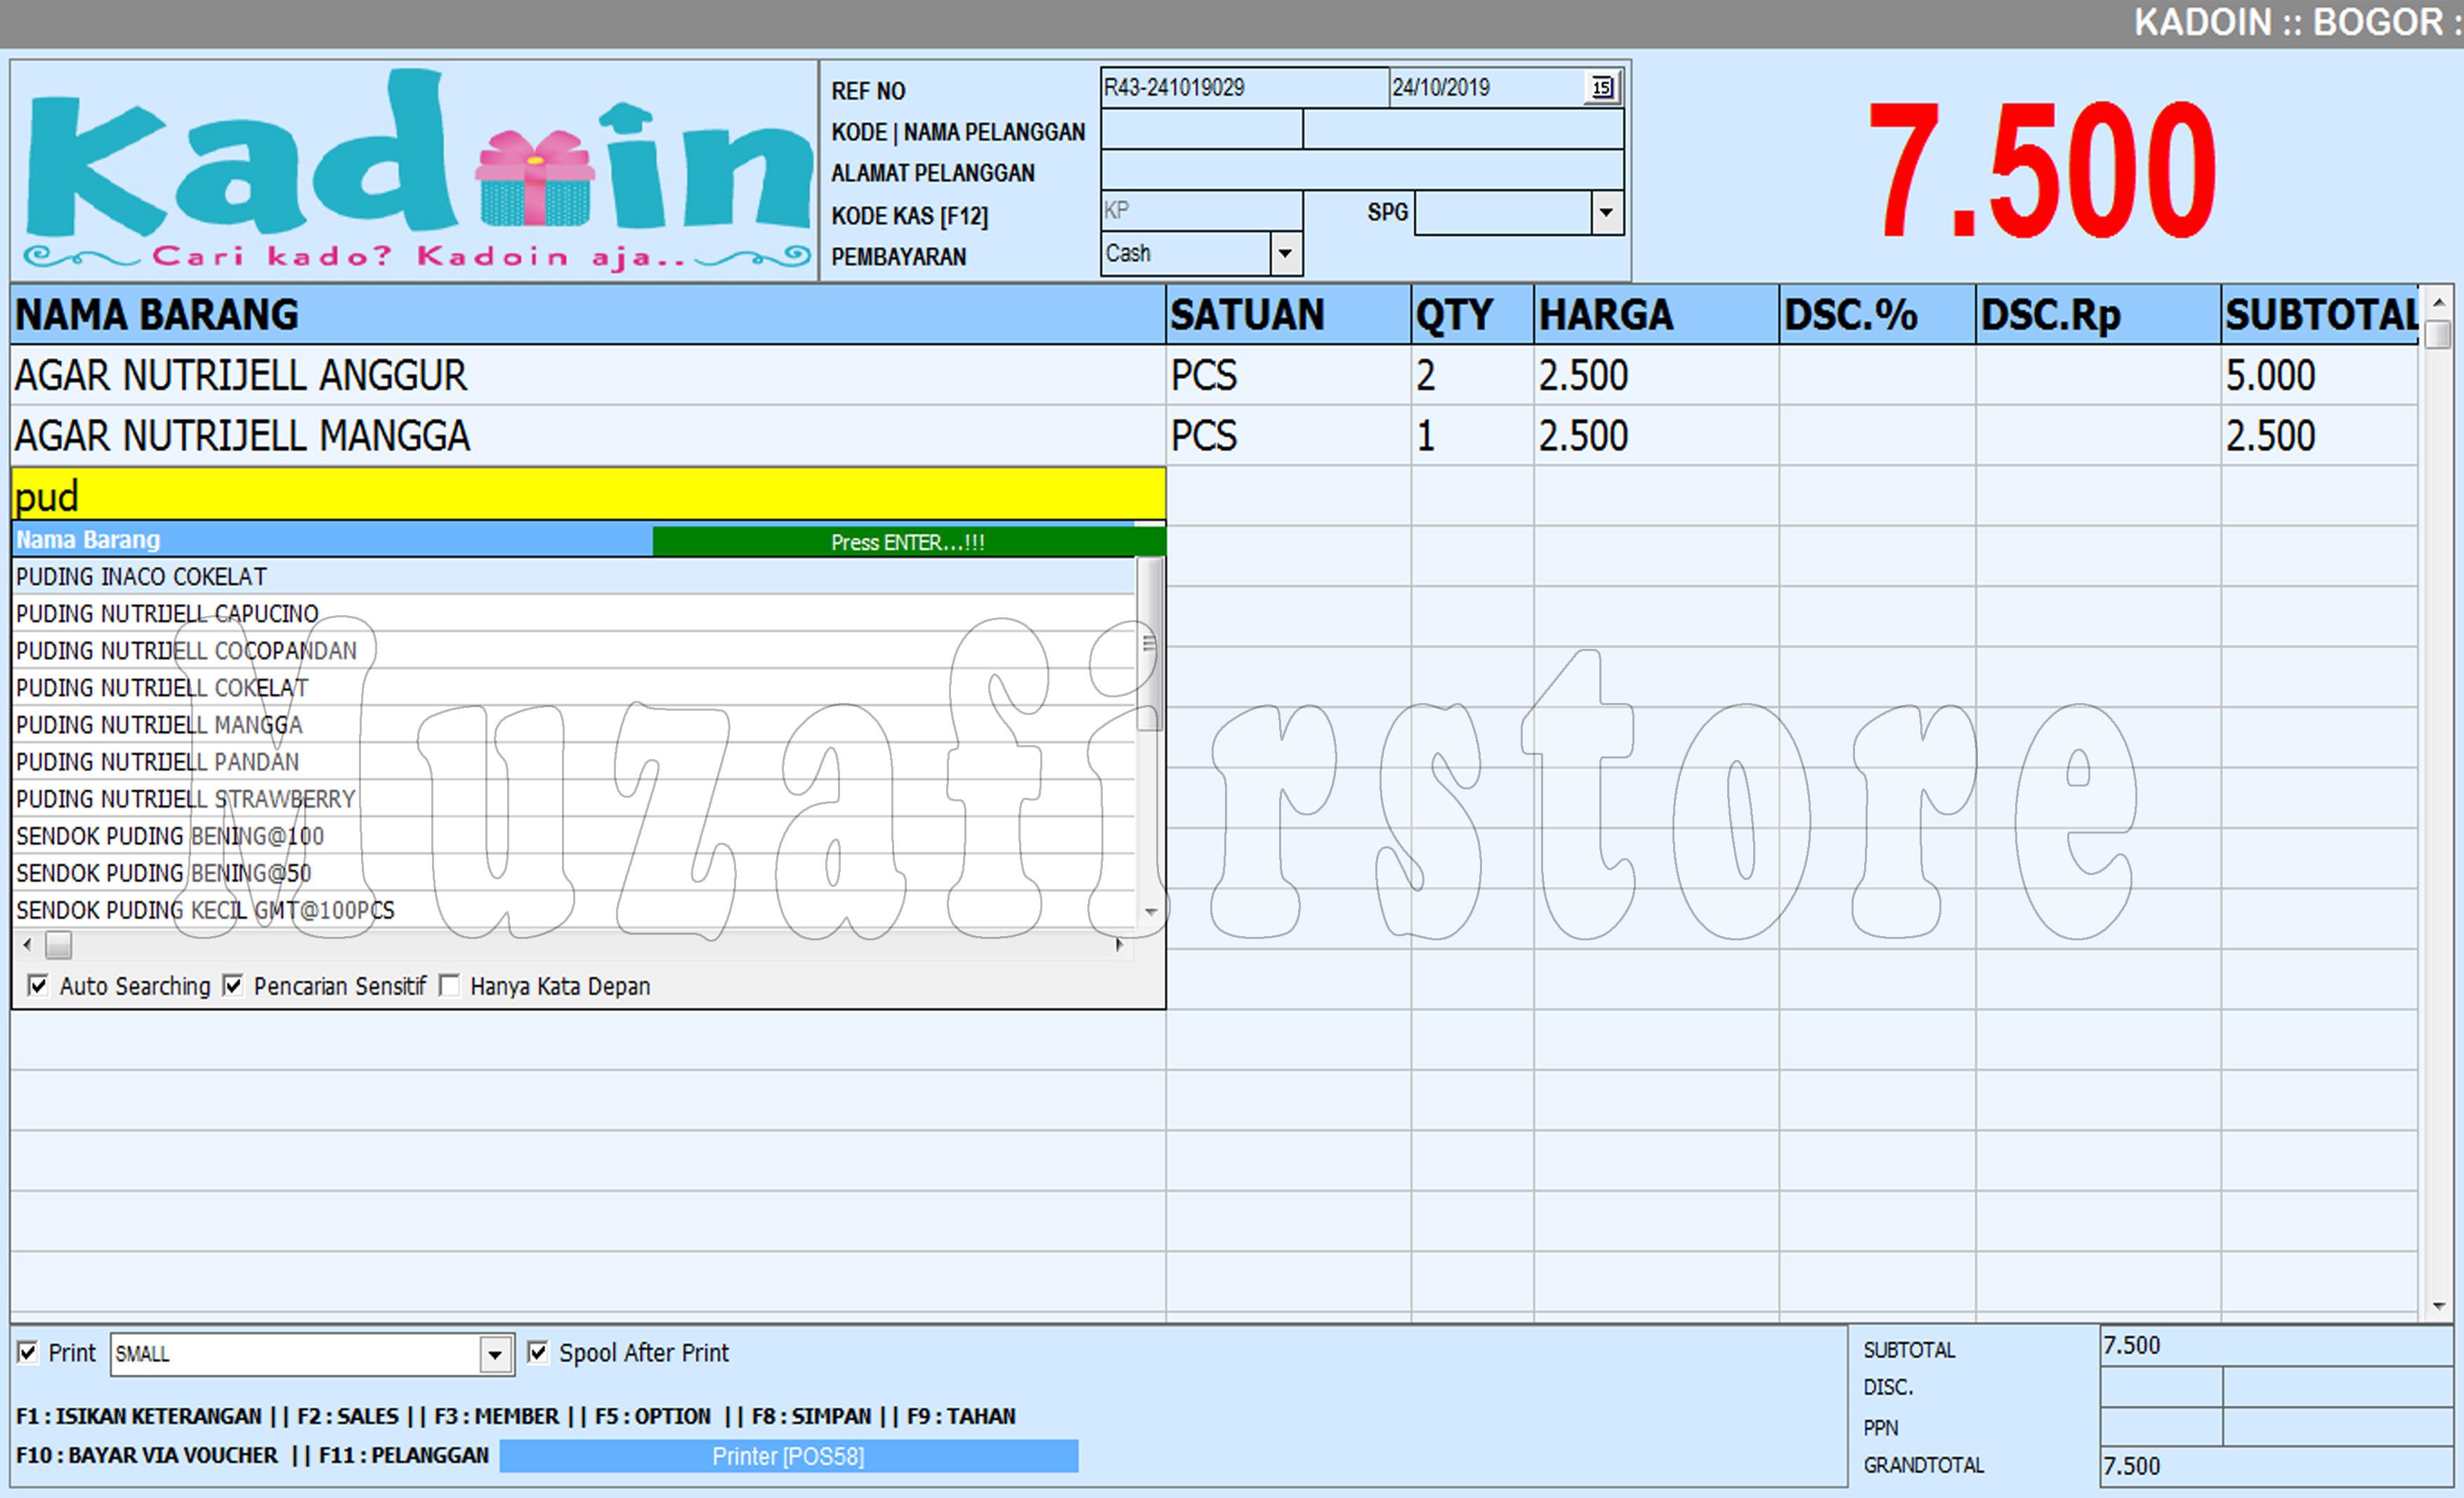Disable the Auto Searching checkbox
Viewport: 2464px width, 1498px height.
[38, 985]
